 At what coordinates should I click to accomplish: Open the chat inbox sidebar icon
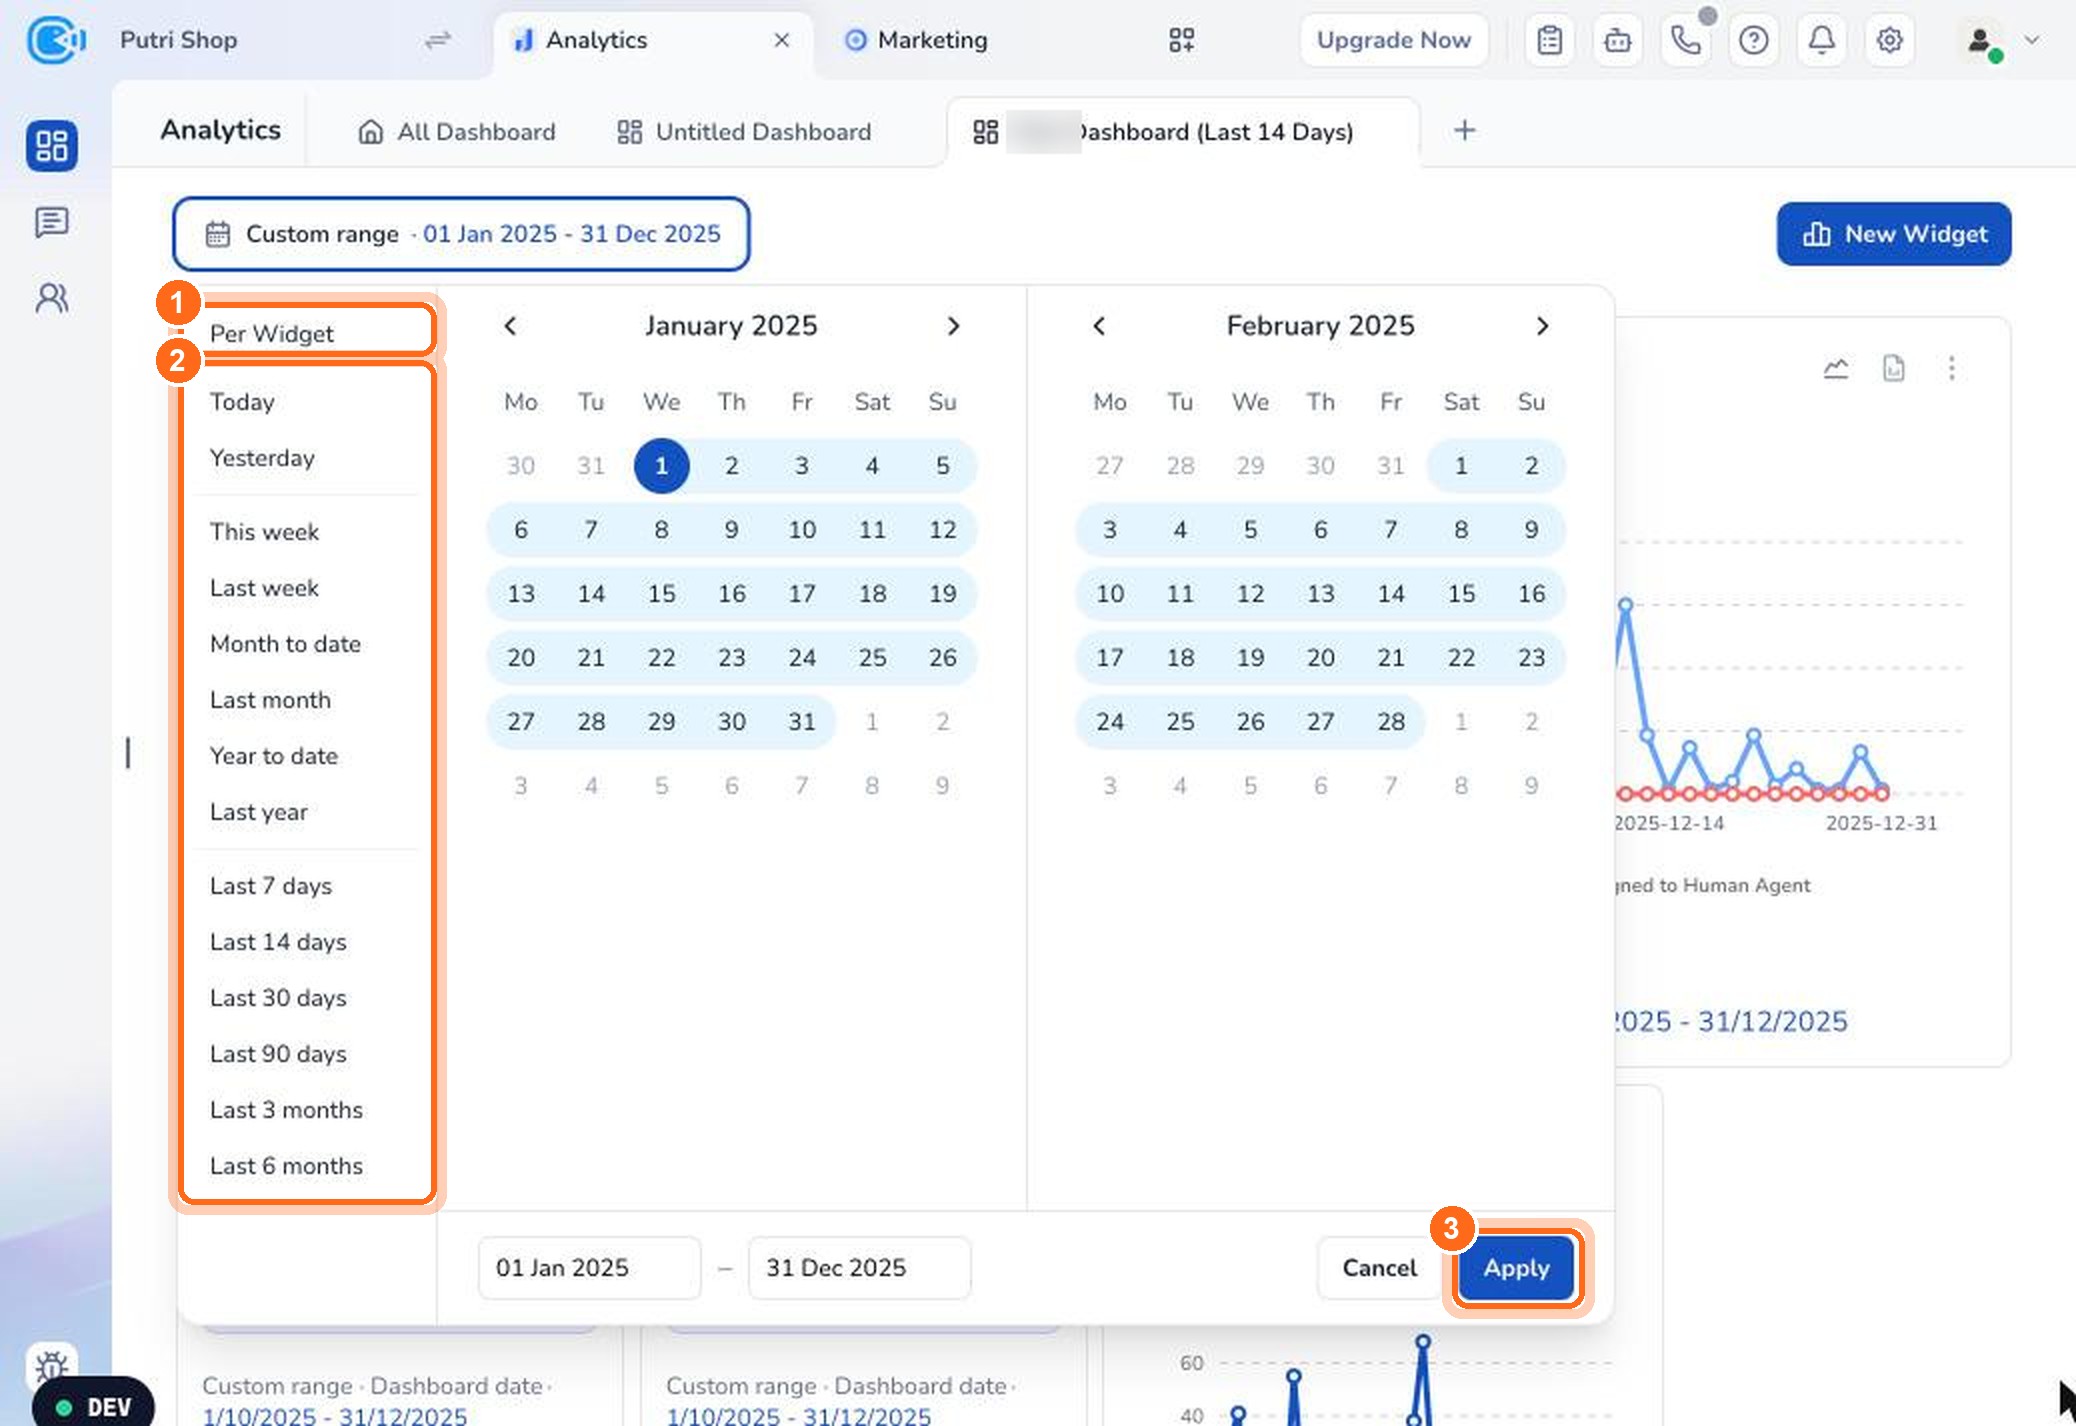click(52, 222)
